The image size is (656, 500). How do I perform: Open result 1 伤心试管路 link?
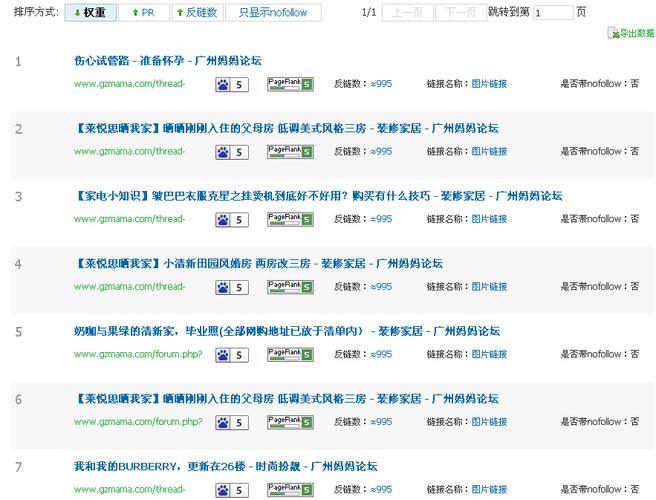168,61
